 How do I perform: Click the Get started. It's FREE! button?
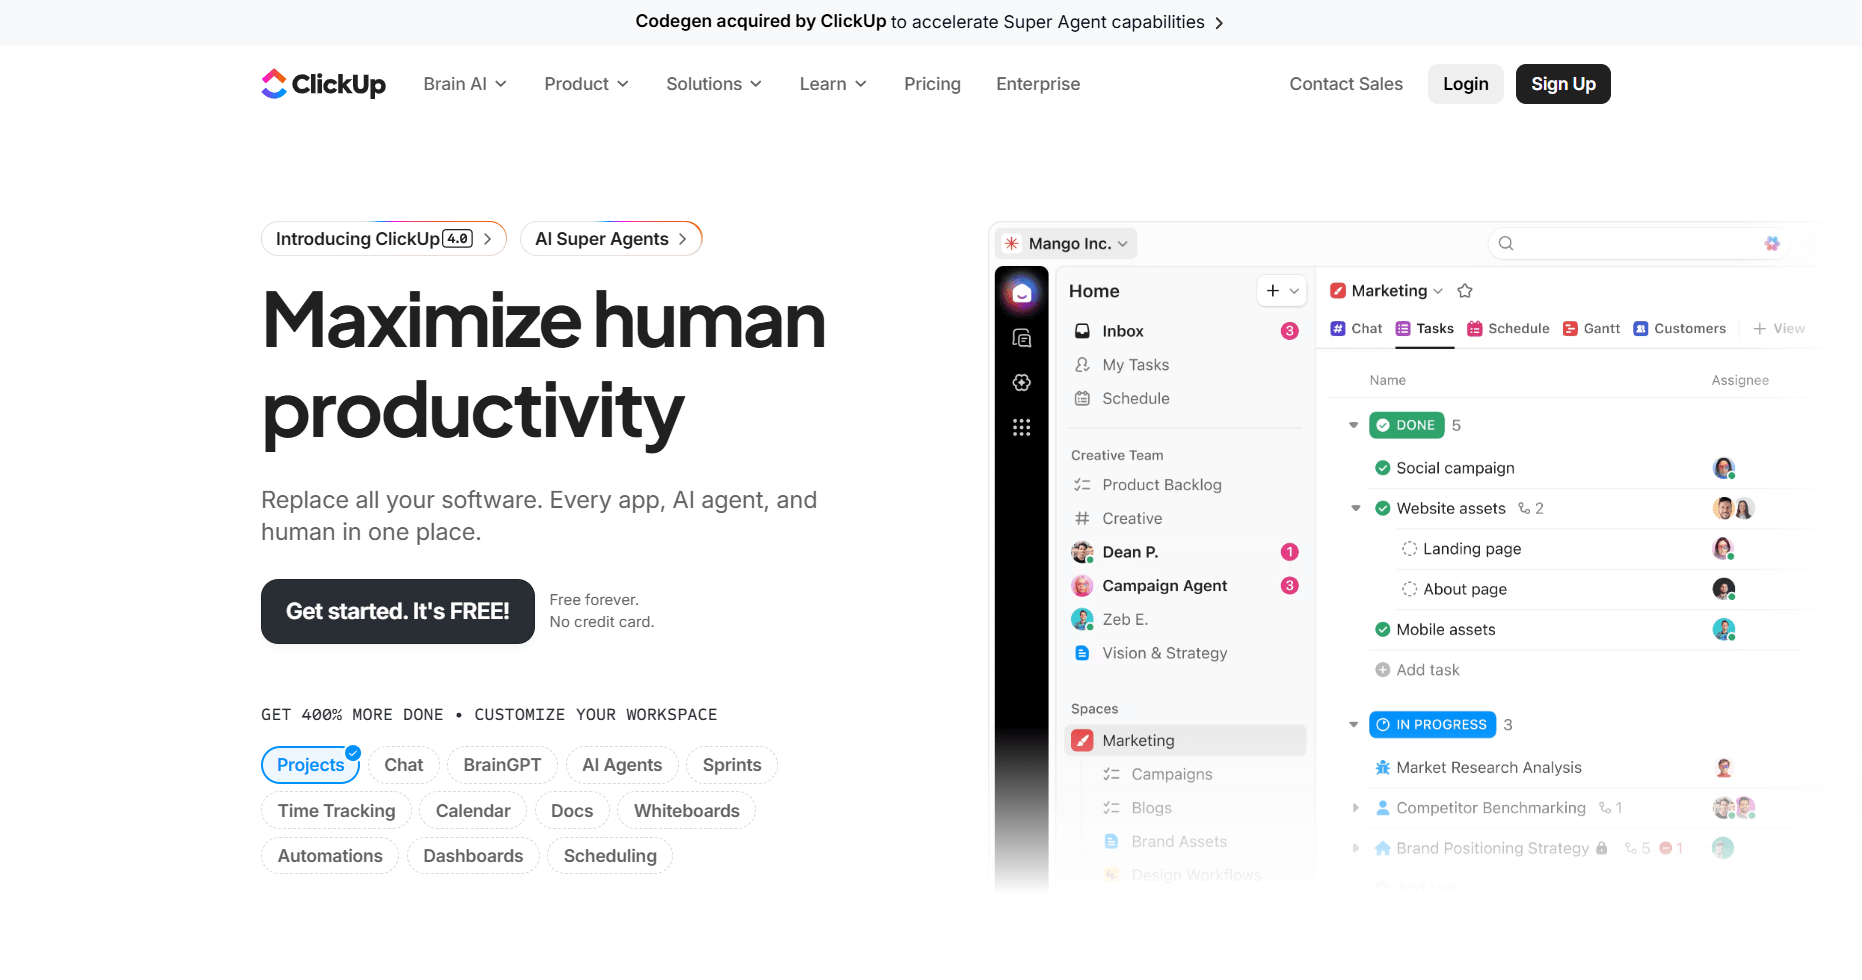coord(398,611)
